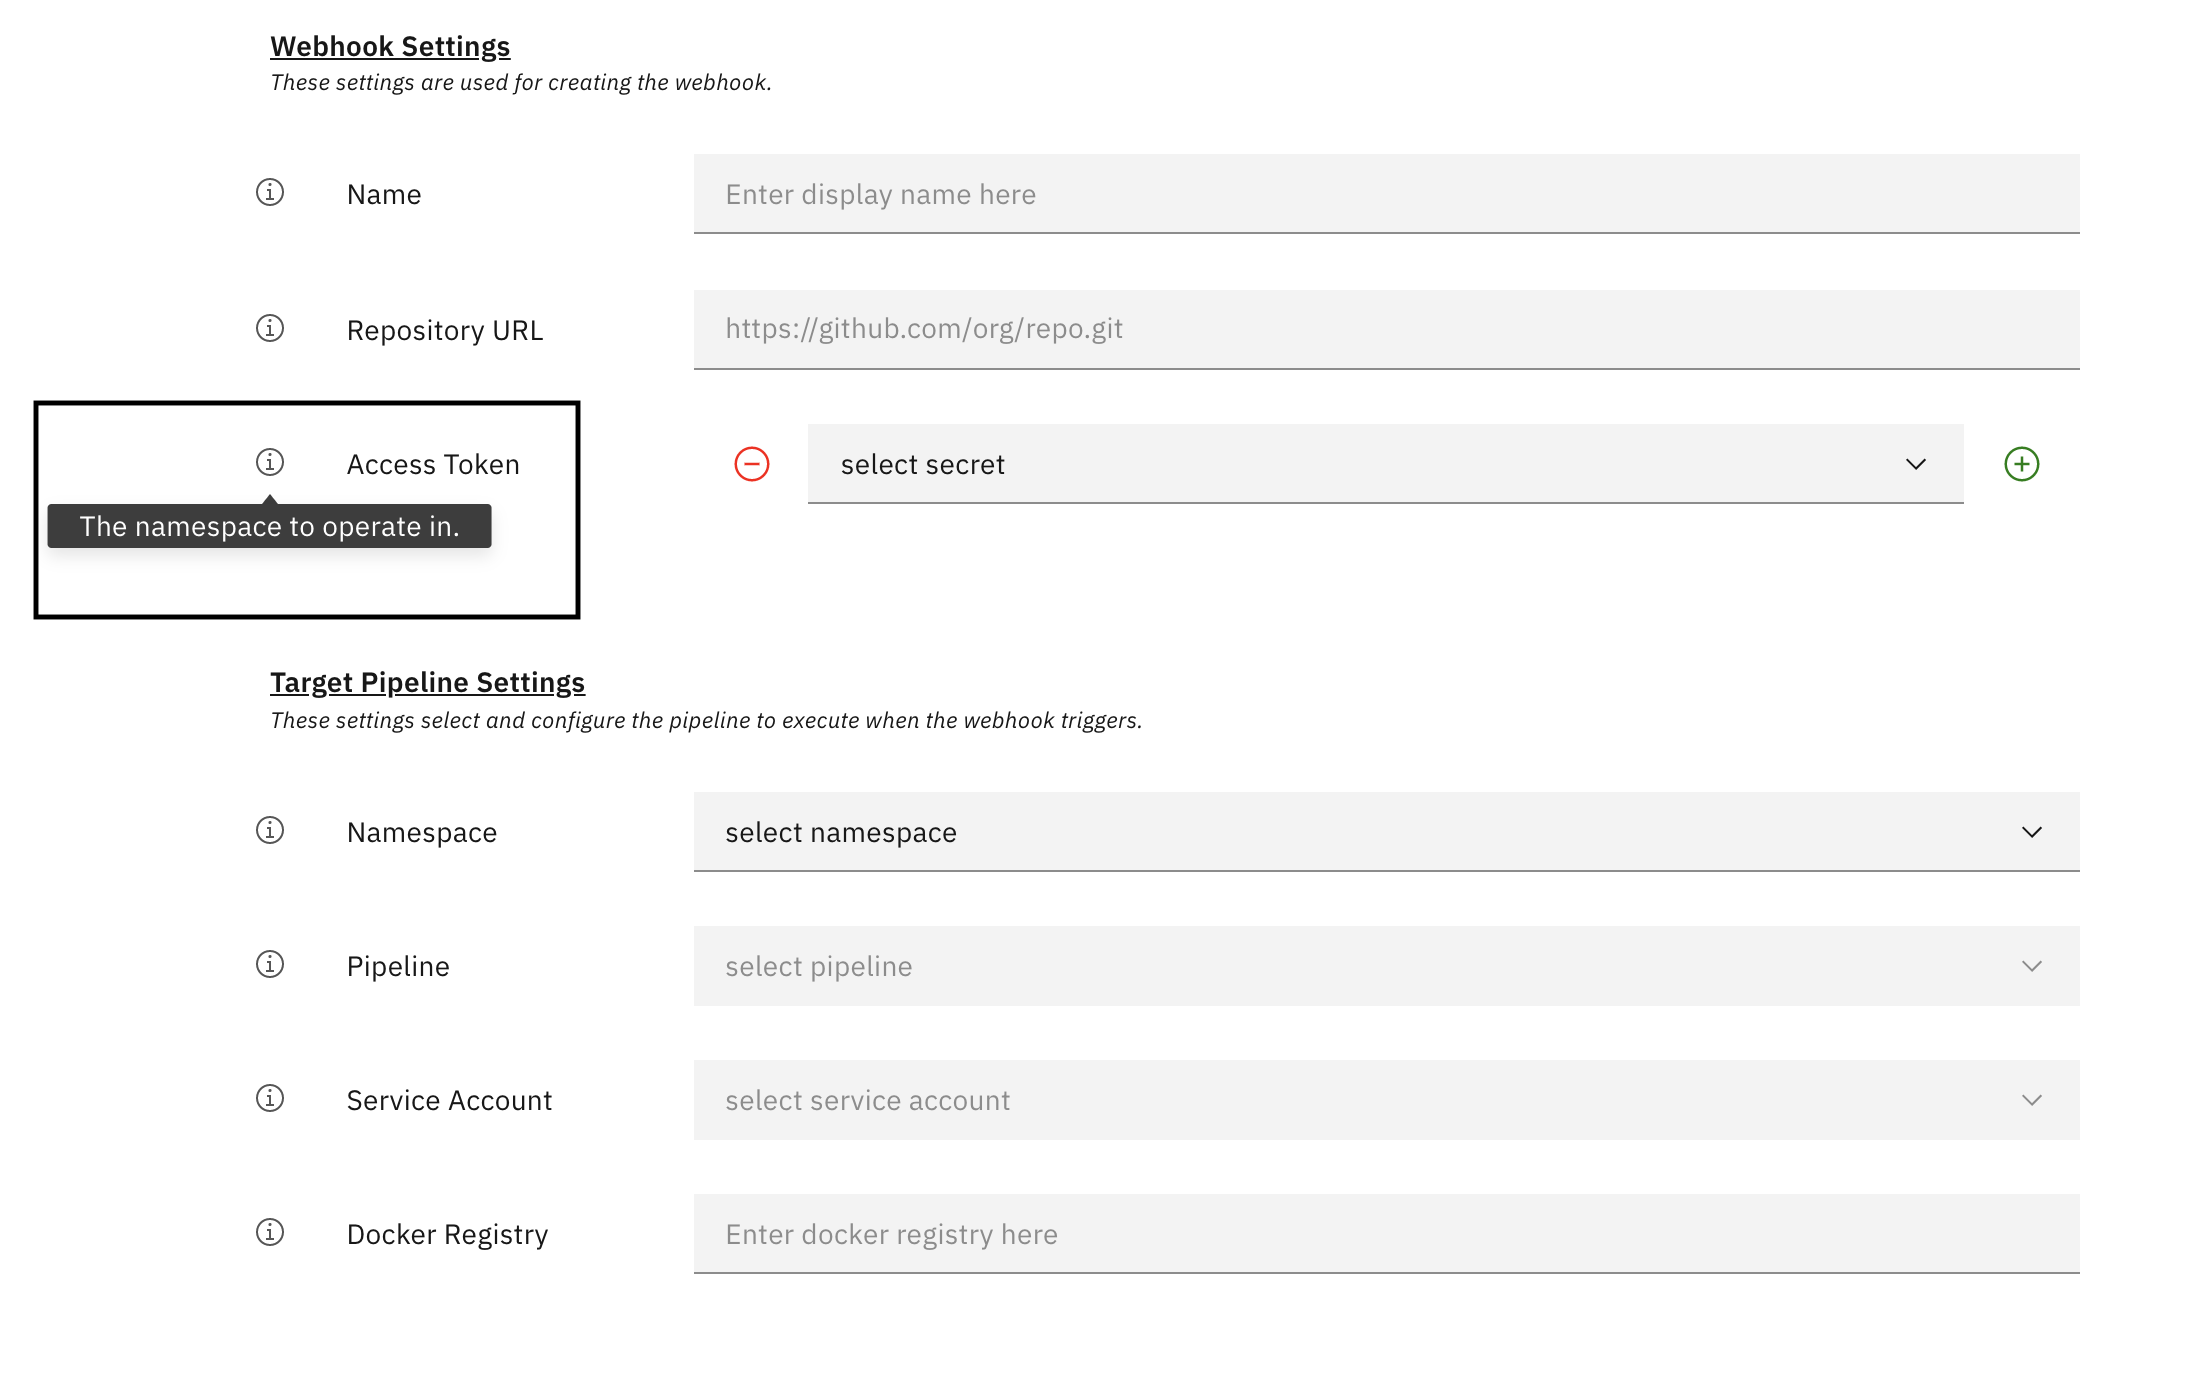Click the Access Token info icon

pos(269,462)
